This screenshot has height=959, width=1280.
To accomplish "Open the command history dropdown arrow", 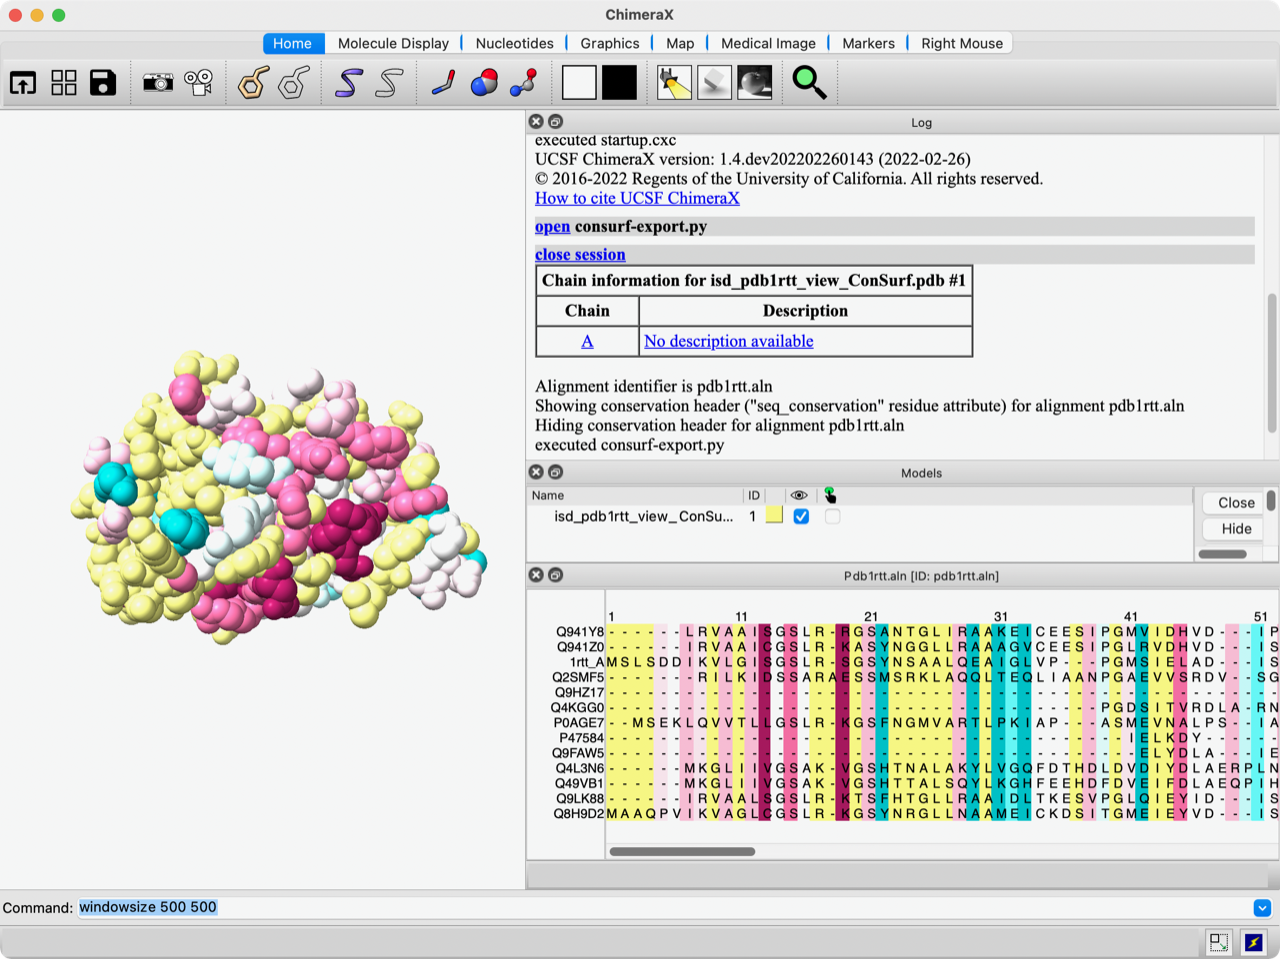I will pyautogui.click(x=1262, y=908).
